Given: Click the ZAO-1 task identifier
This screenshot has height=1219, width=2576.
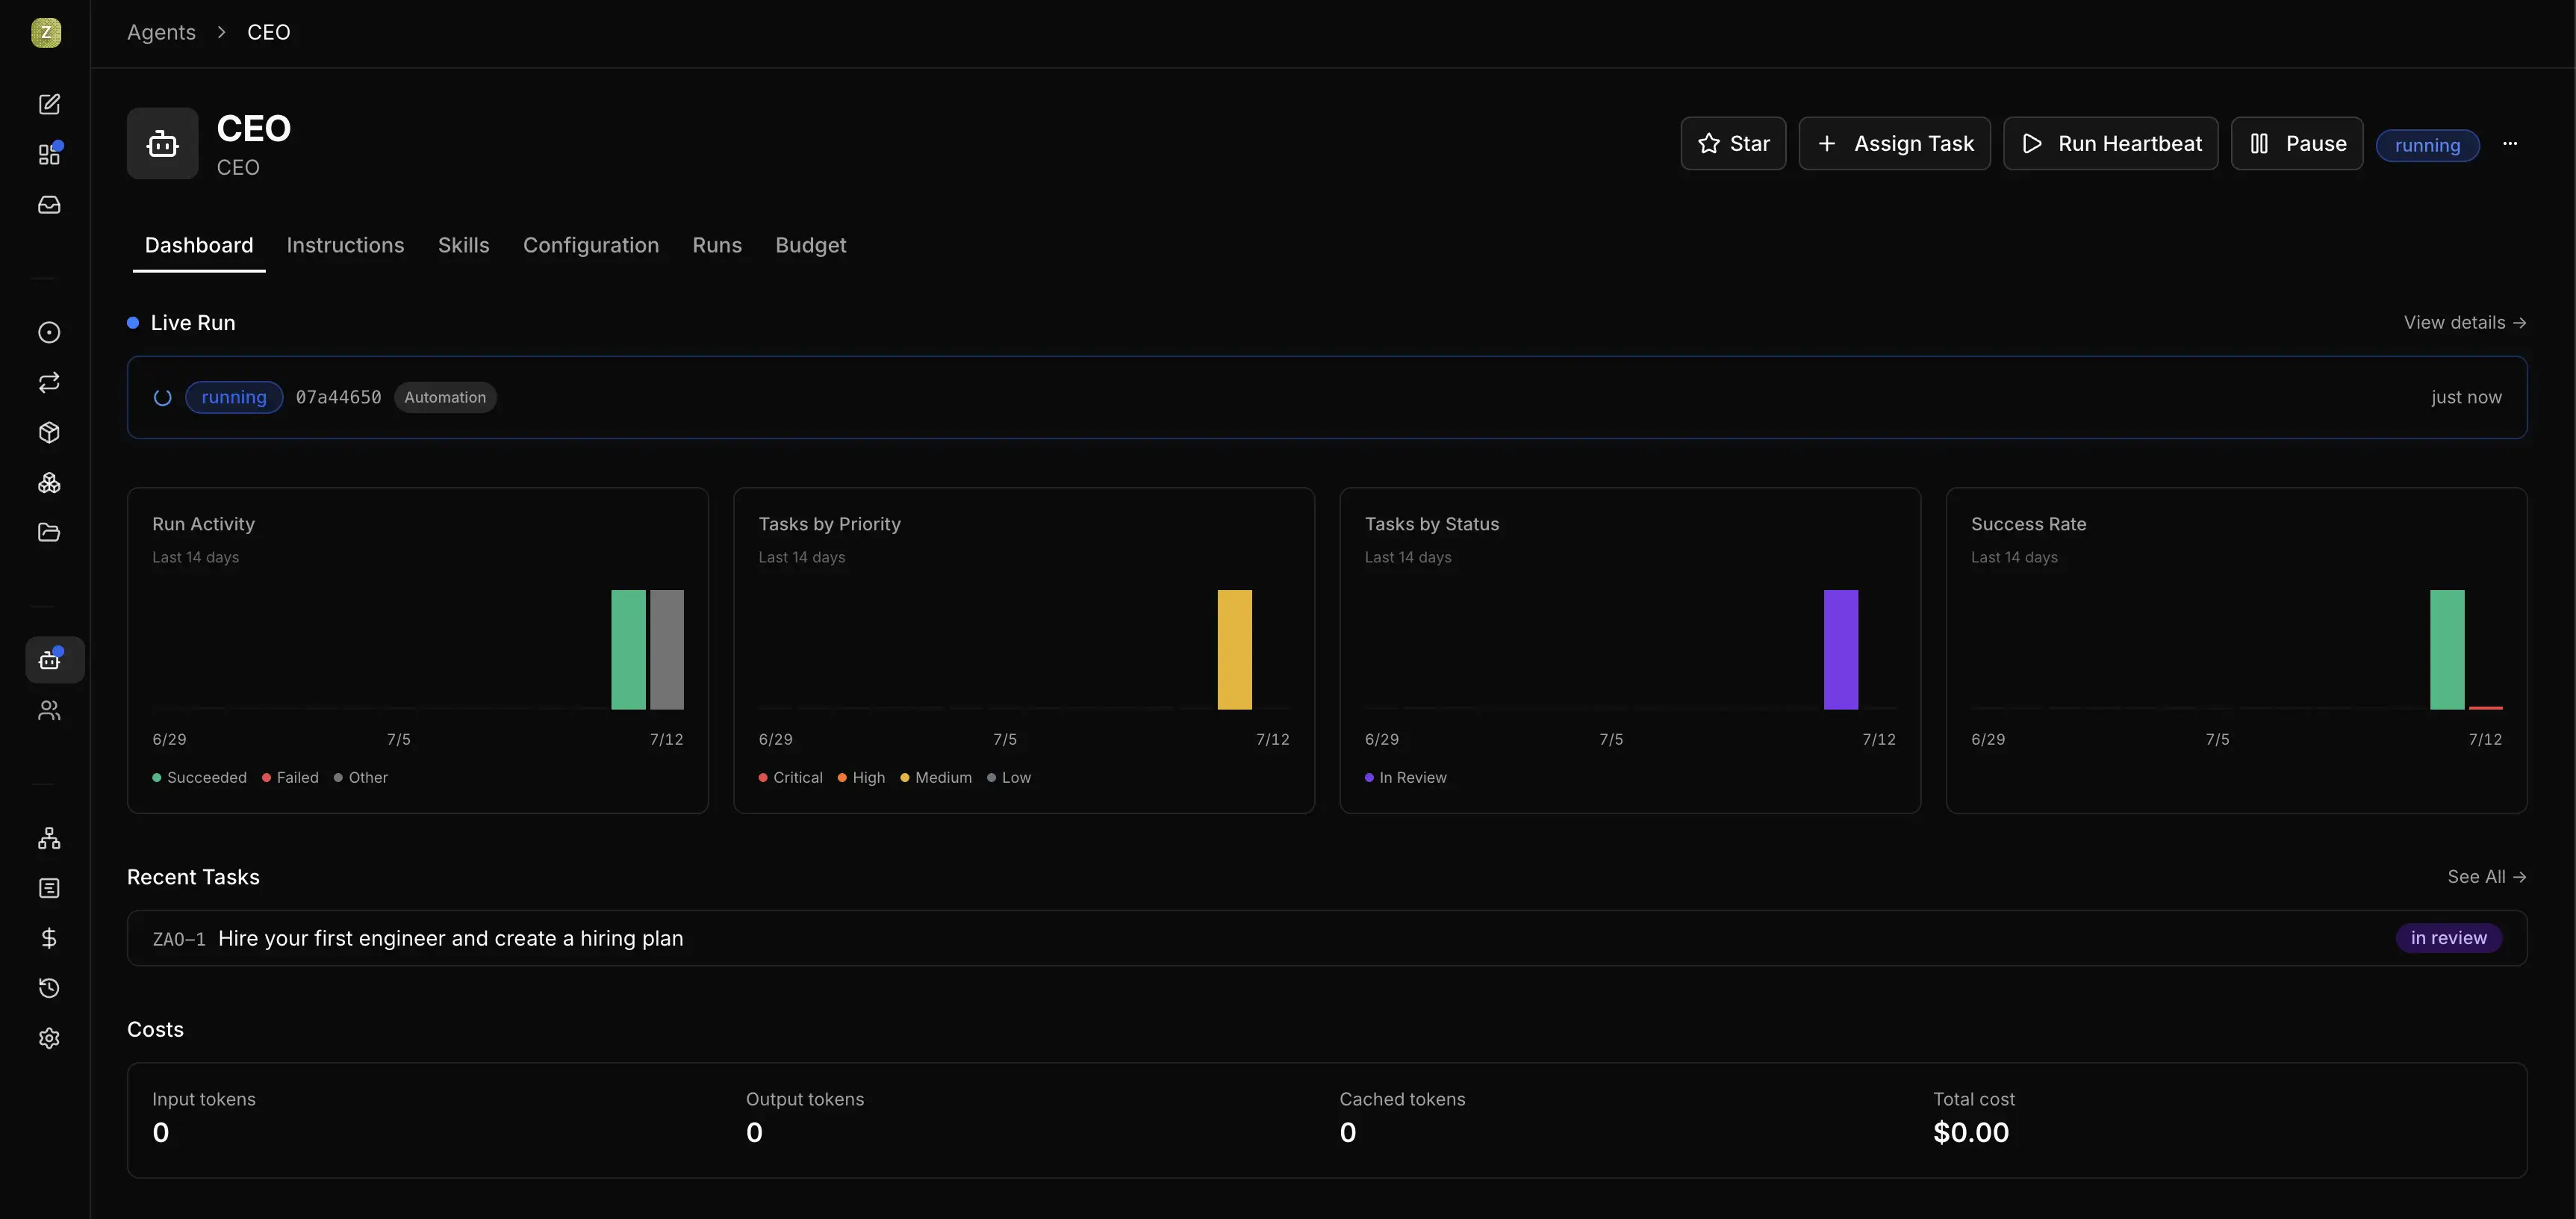Looking at the screenshot, I should [x=178, y=939].
